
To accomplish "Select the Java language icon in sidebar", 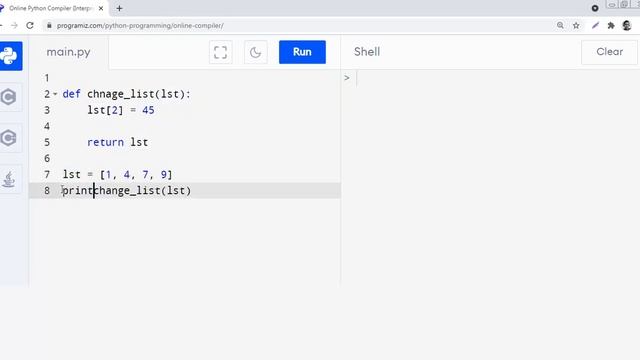I will (x=9, y=179).
